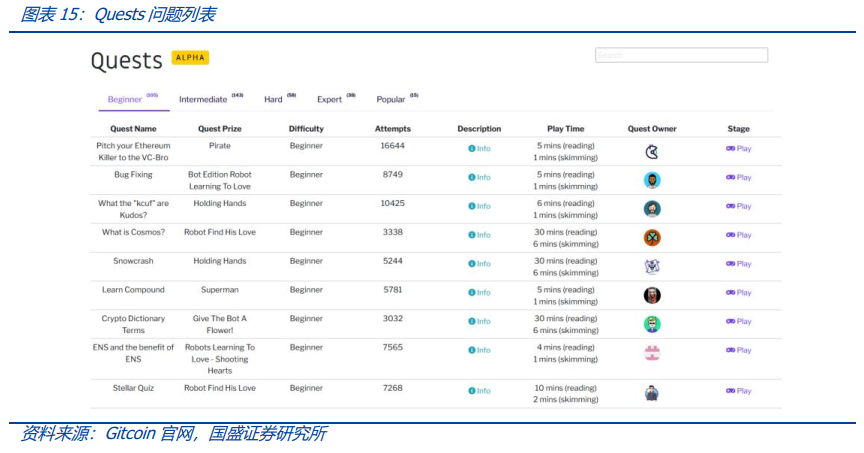This screenshot has width=864, height=453.
Task: Click the 7565 attempts value
Action: point(393,347)
